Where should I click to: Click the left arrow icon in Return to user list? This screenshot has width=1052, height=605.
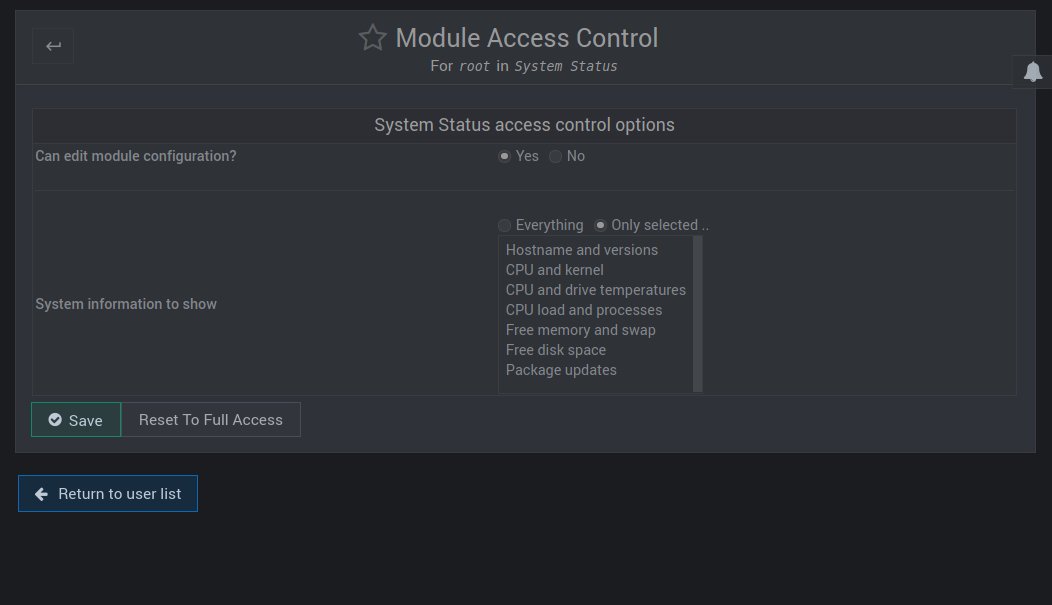click(40, 493)
